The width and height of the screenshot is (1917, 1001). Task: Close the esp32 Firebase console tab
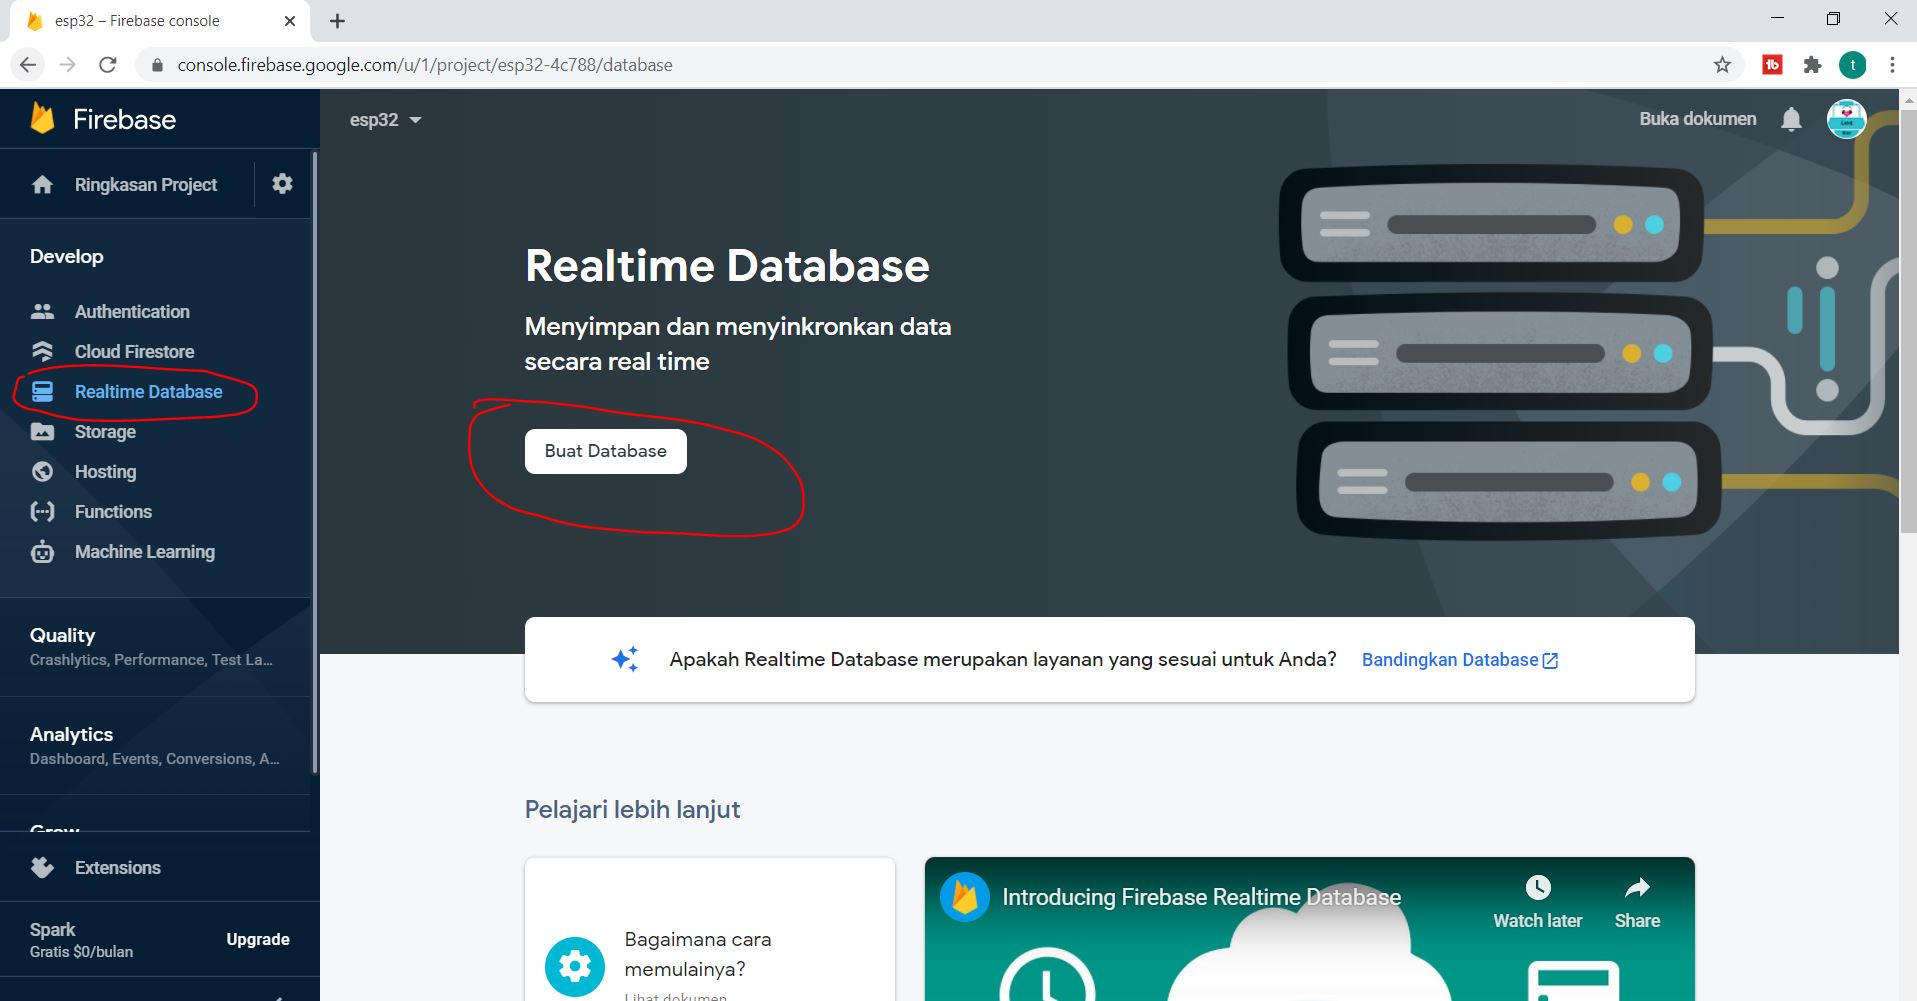pyautogui.click(x=290, y=21)
